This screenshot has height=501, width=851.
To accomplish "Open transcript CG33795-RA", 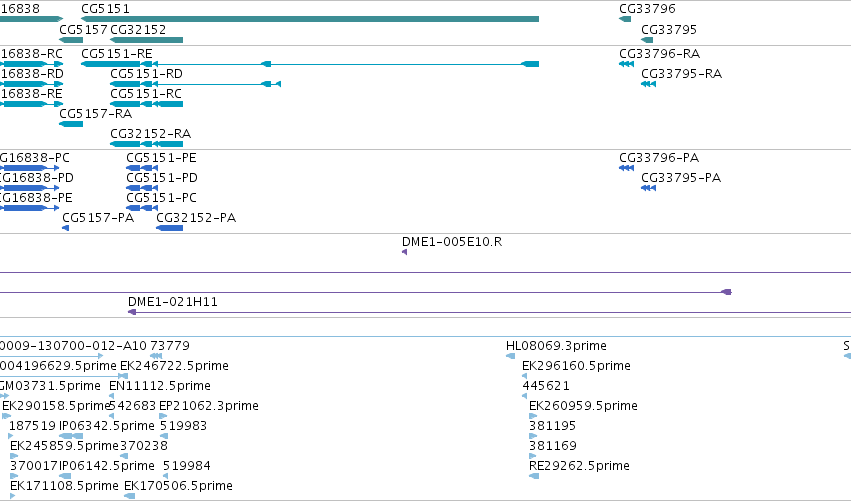I will pyautogui.click(x=682, y=74).
